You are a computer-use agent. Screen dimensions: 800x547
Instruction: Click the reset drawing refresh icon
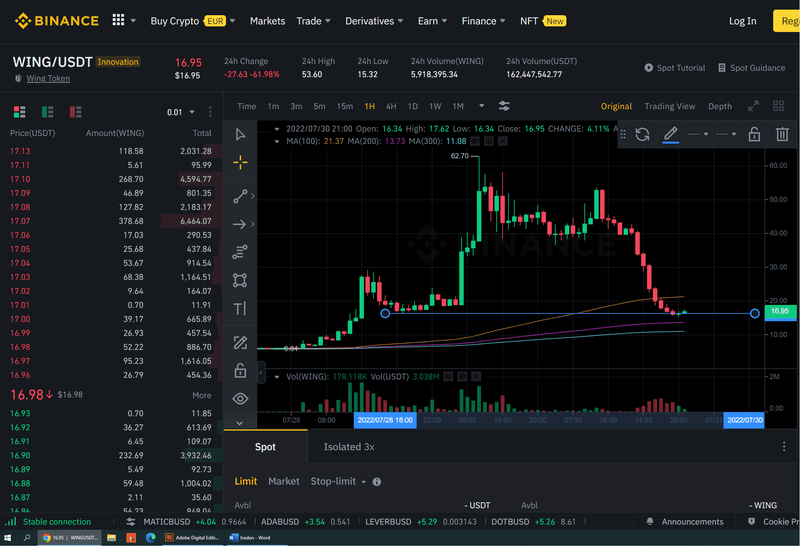(642, 134)
